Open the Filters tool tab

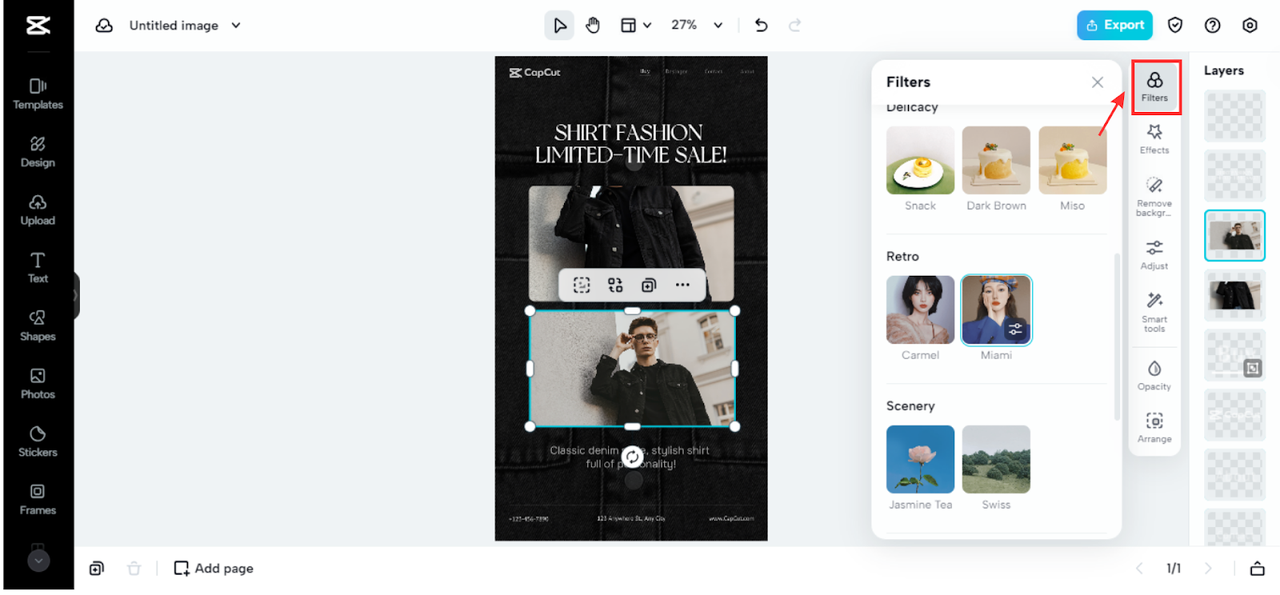[1155, 87]
